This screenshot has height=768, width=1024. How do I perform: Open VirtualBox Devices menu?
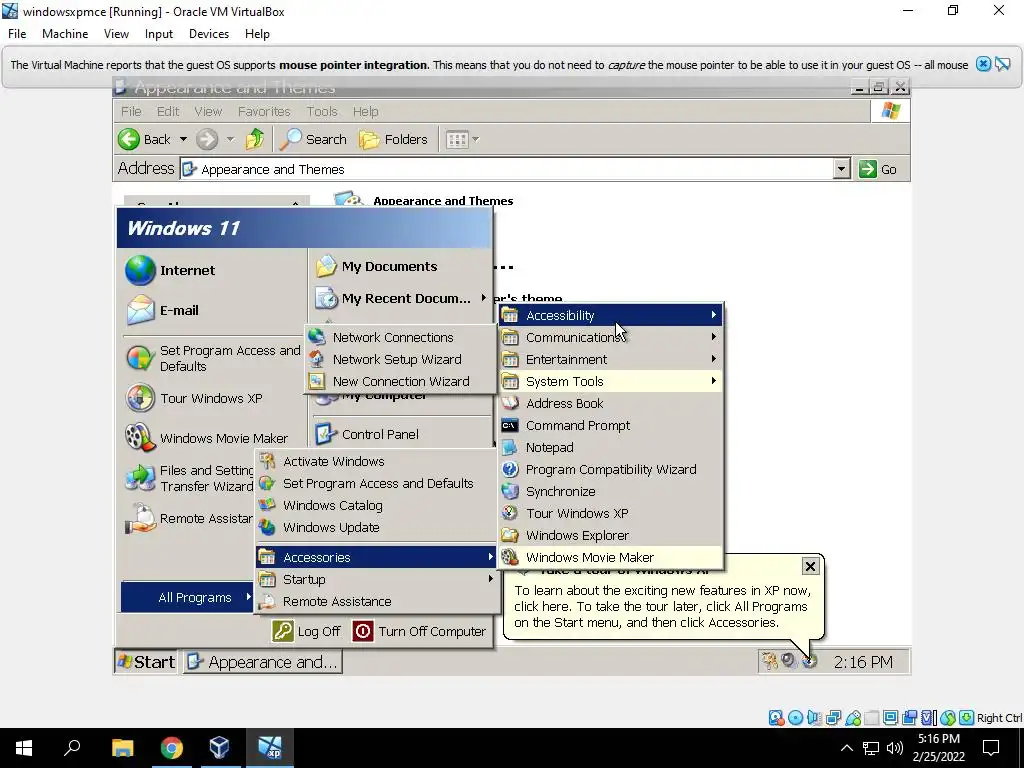coord(209,33)
